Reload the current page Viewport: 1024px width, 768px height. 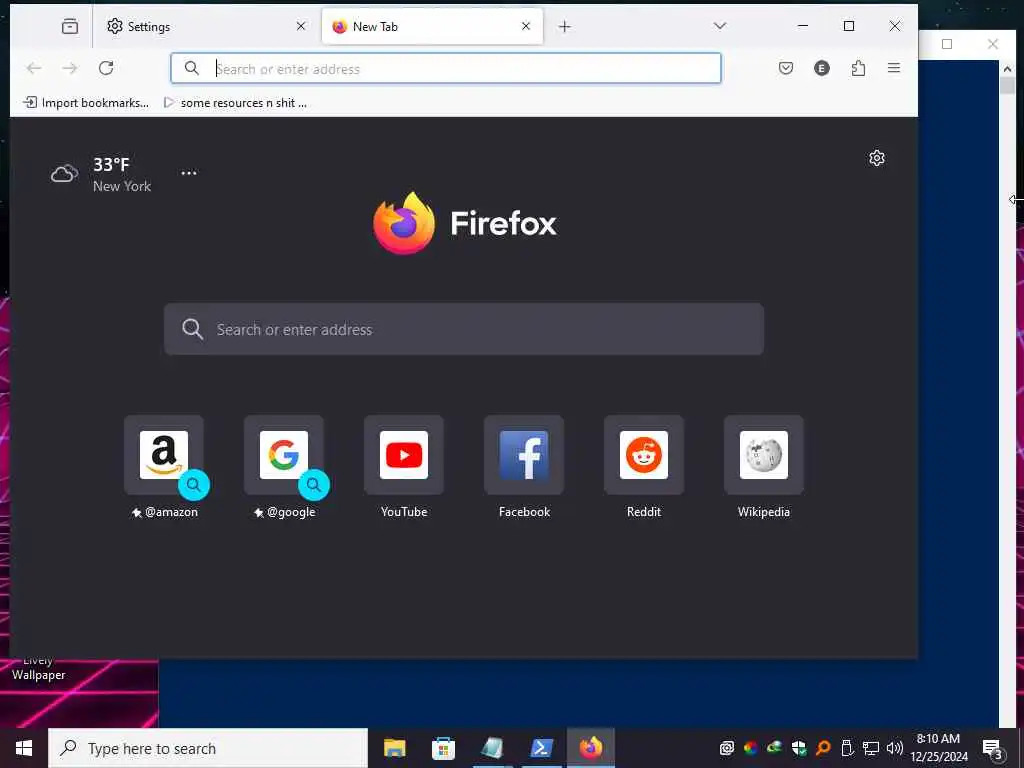tap(106, 68)
